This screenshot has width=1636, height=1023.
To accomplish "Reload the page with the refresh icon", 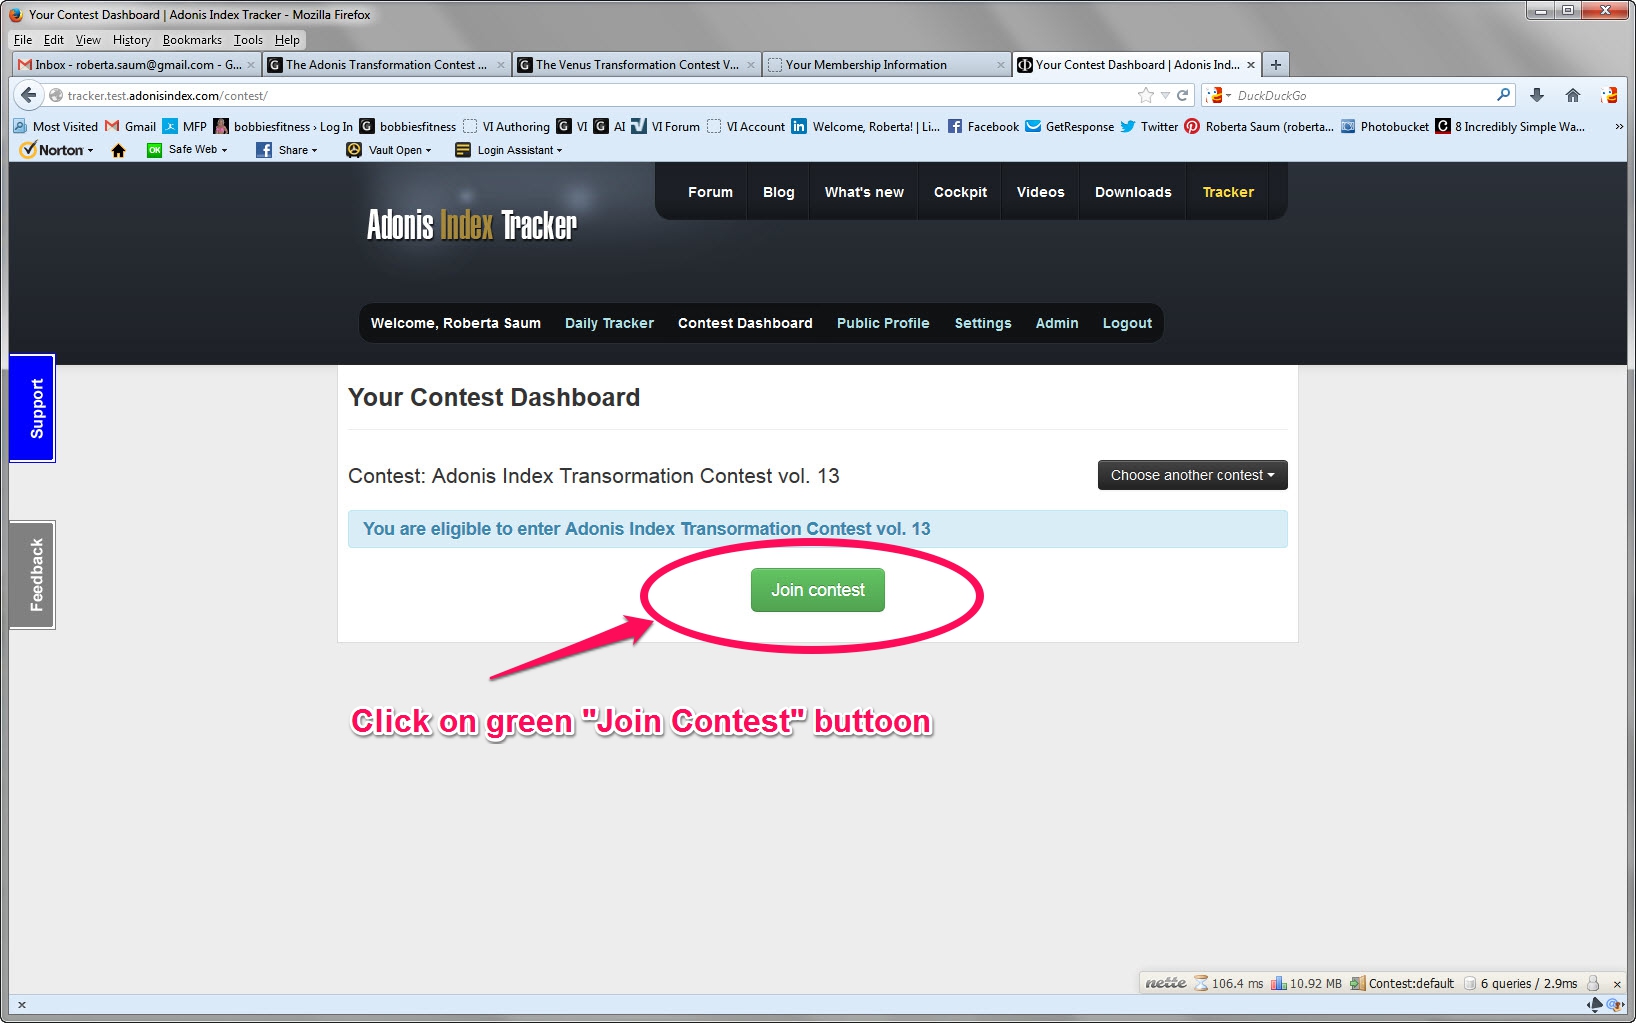I will 1182,95.
